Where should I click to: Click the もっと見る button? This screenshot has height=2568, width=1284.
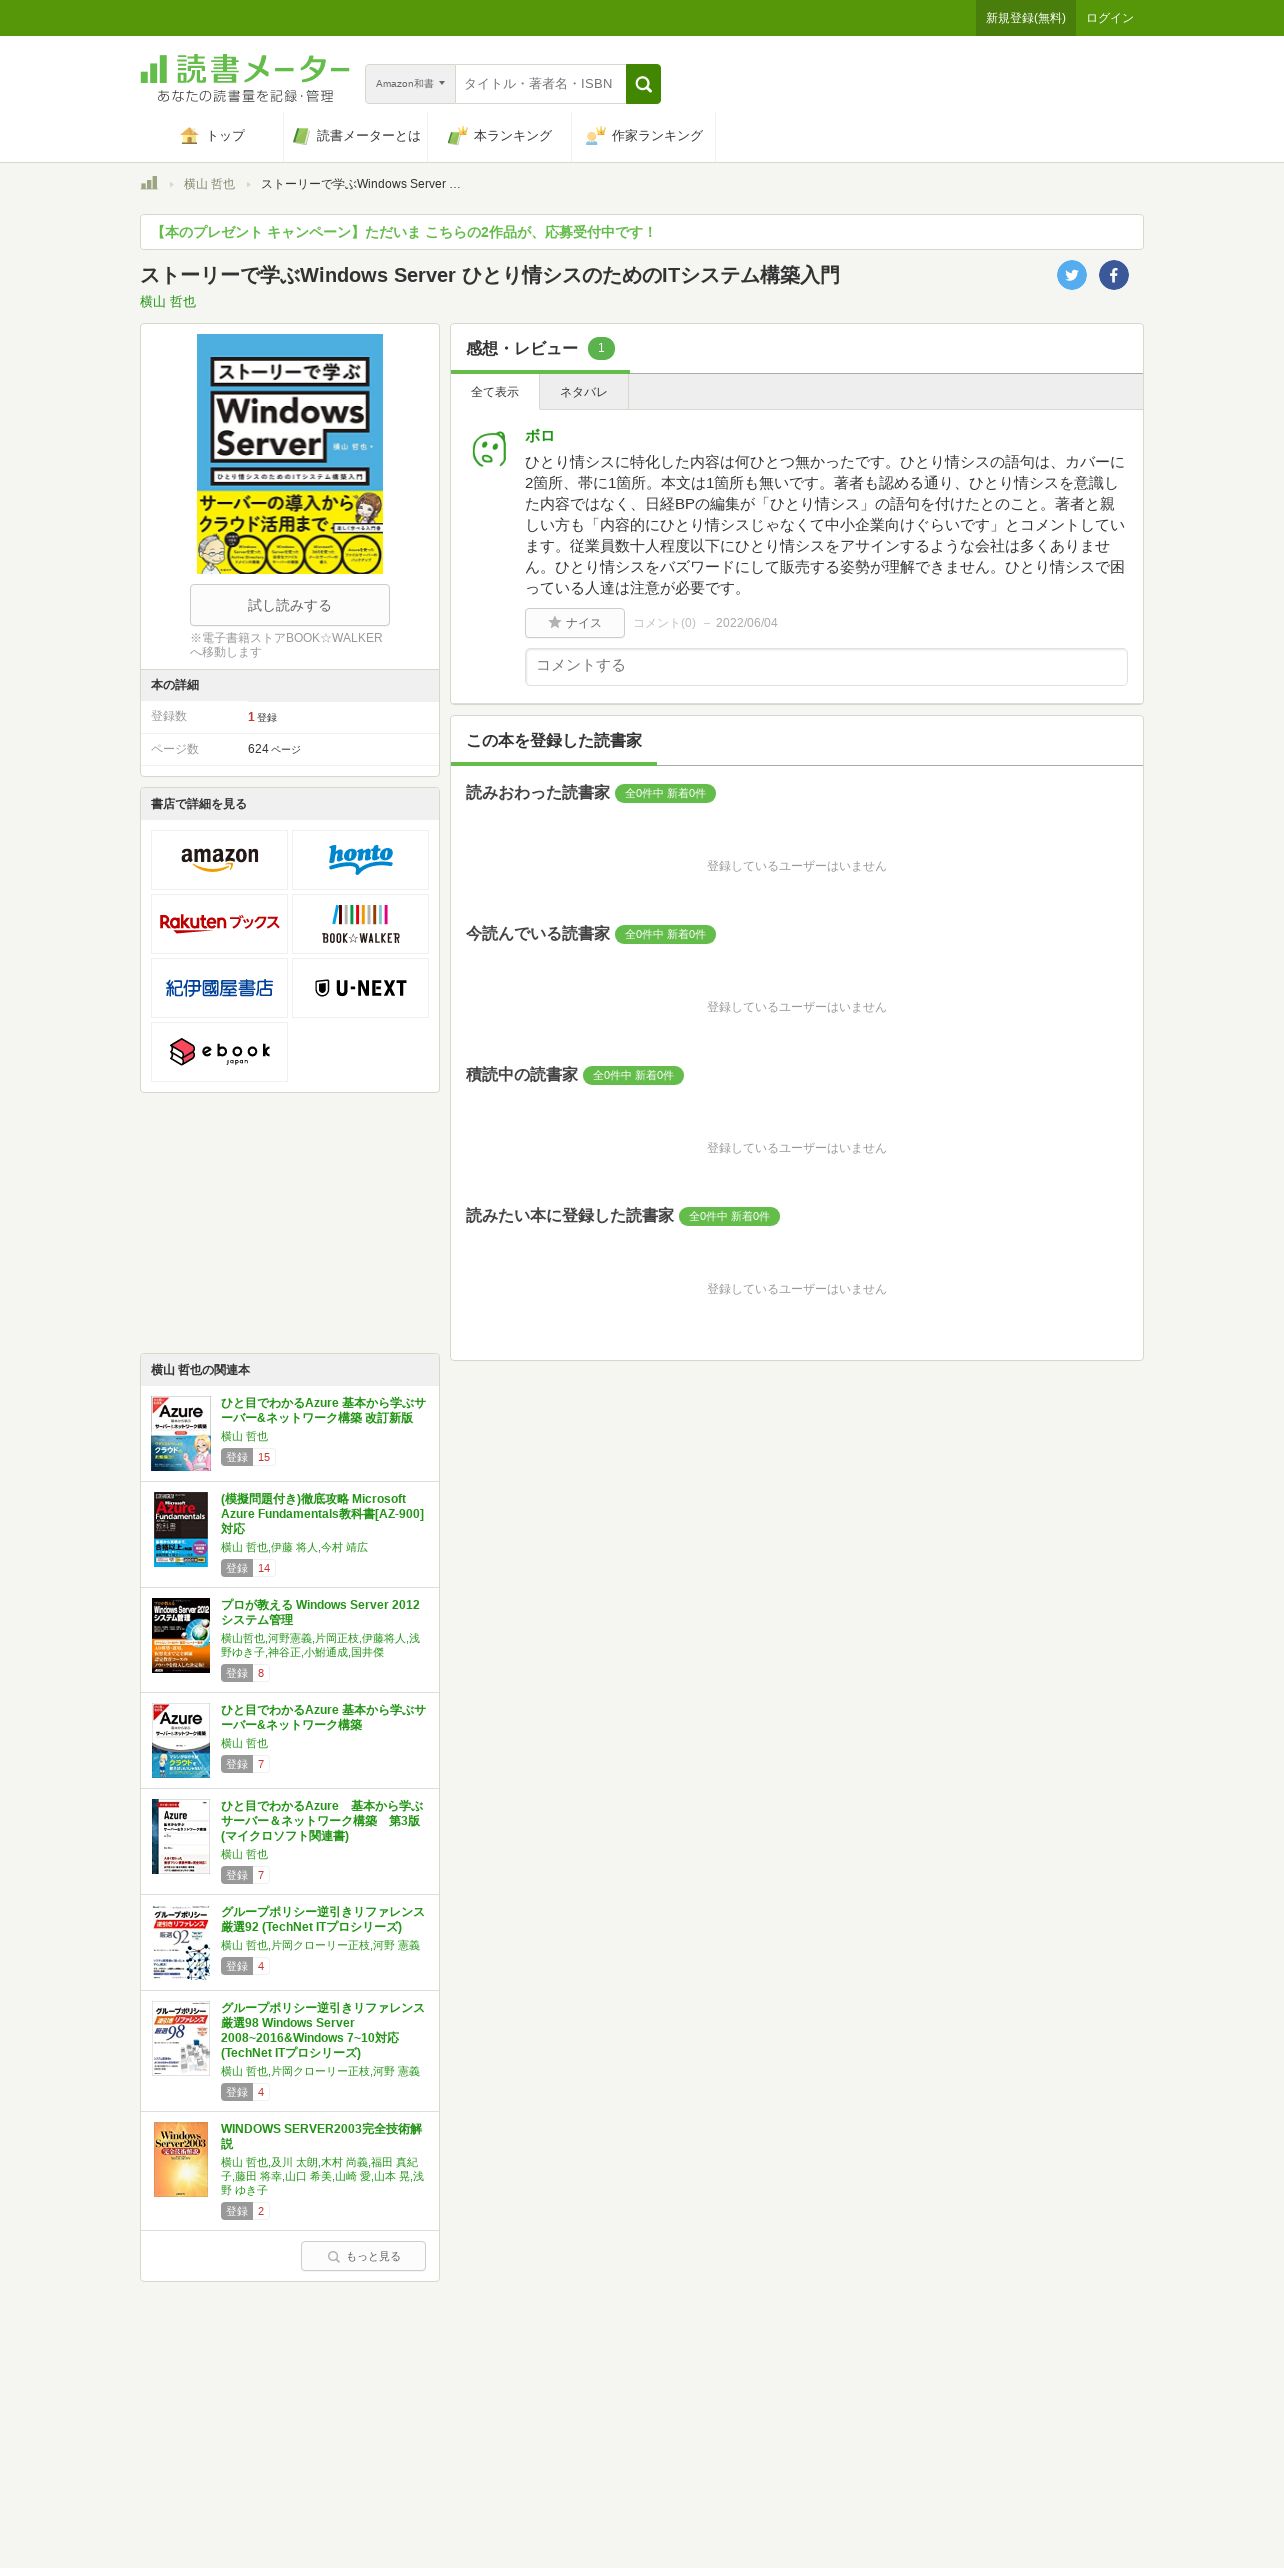363,2256
